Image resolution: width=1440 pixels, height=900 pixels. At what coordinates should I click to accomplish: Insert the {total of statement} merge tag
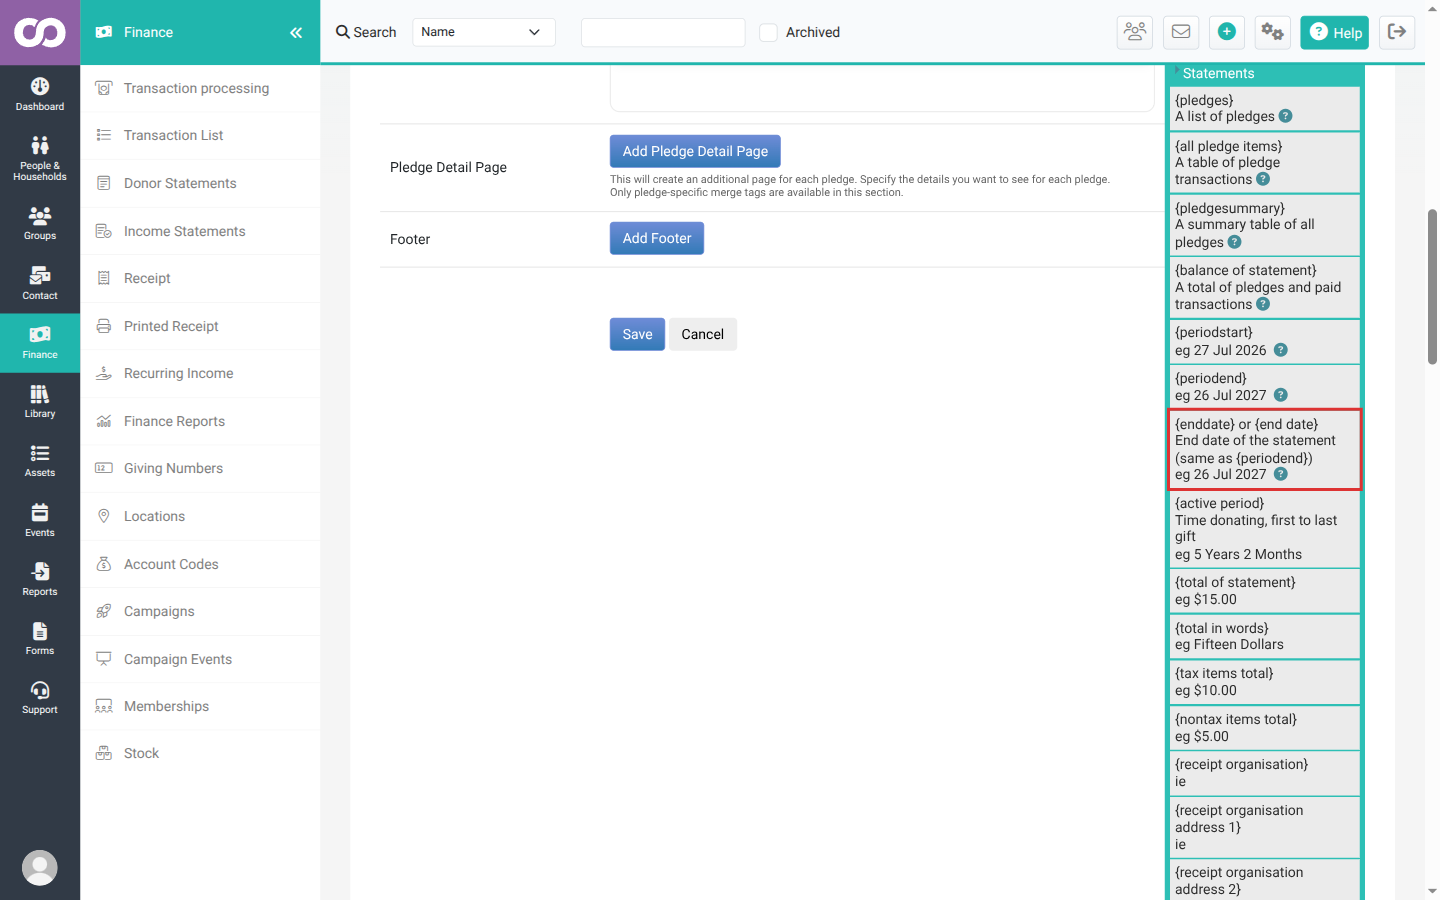point(1265,591)
